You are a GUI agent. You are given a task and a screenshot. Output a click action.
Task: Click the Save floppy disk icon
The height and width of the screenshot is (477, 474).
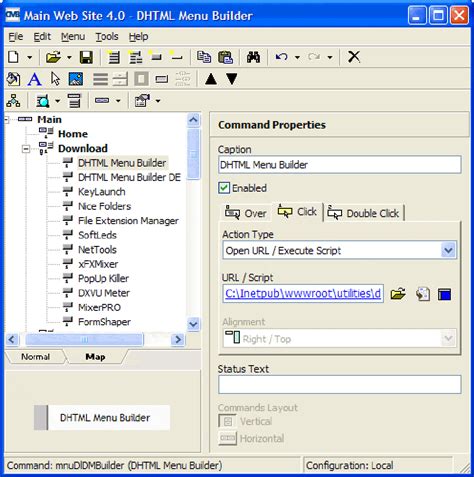pos(86,57)
